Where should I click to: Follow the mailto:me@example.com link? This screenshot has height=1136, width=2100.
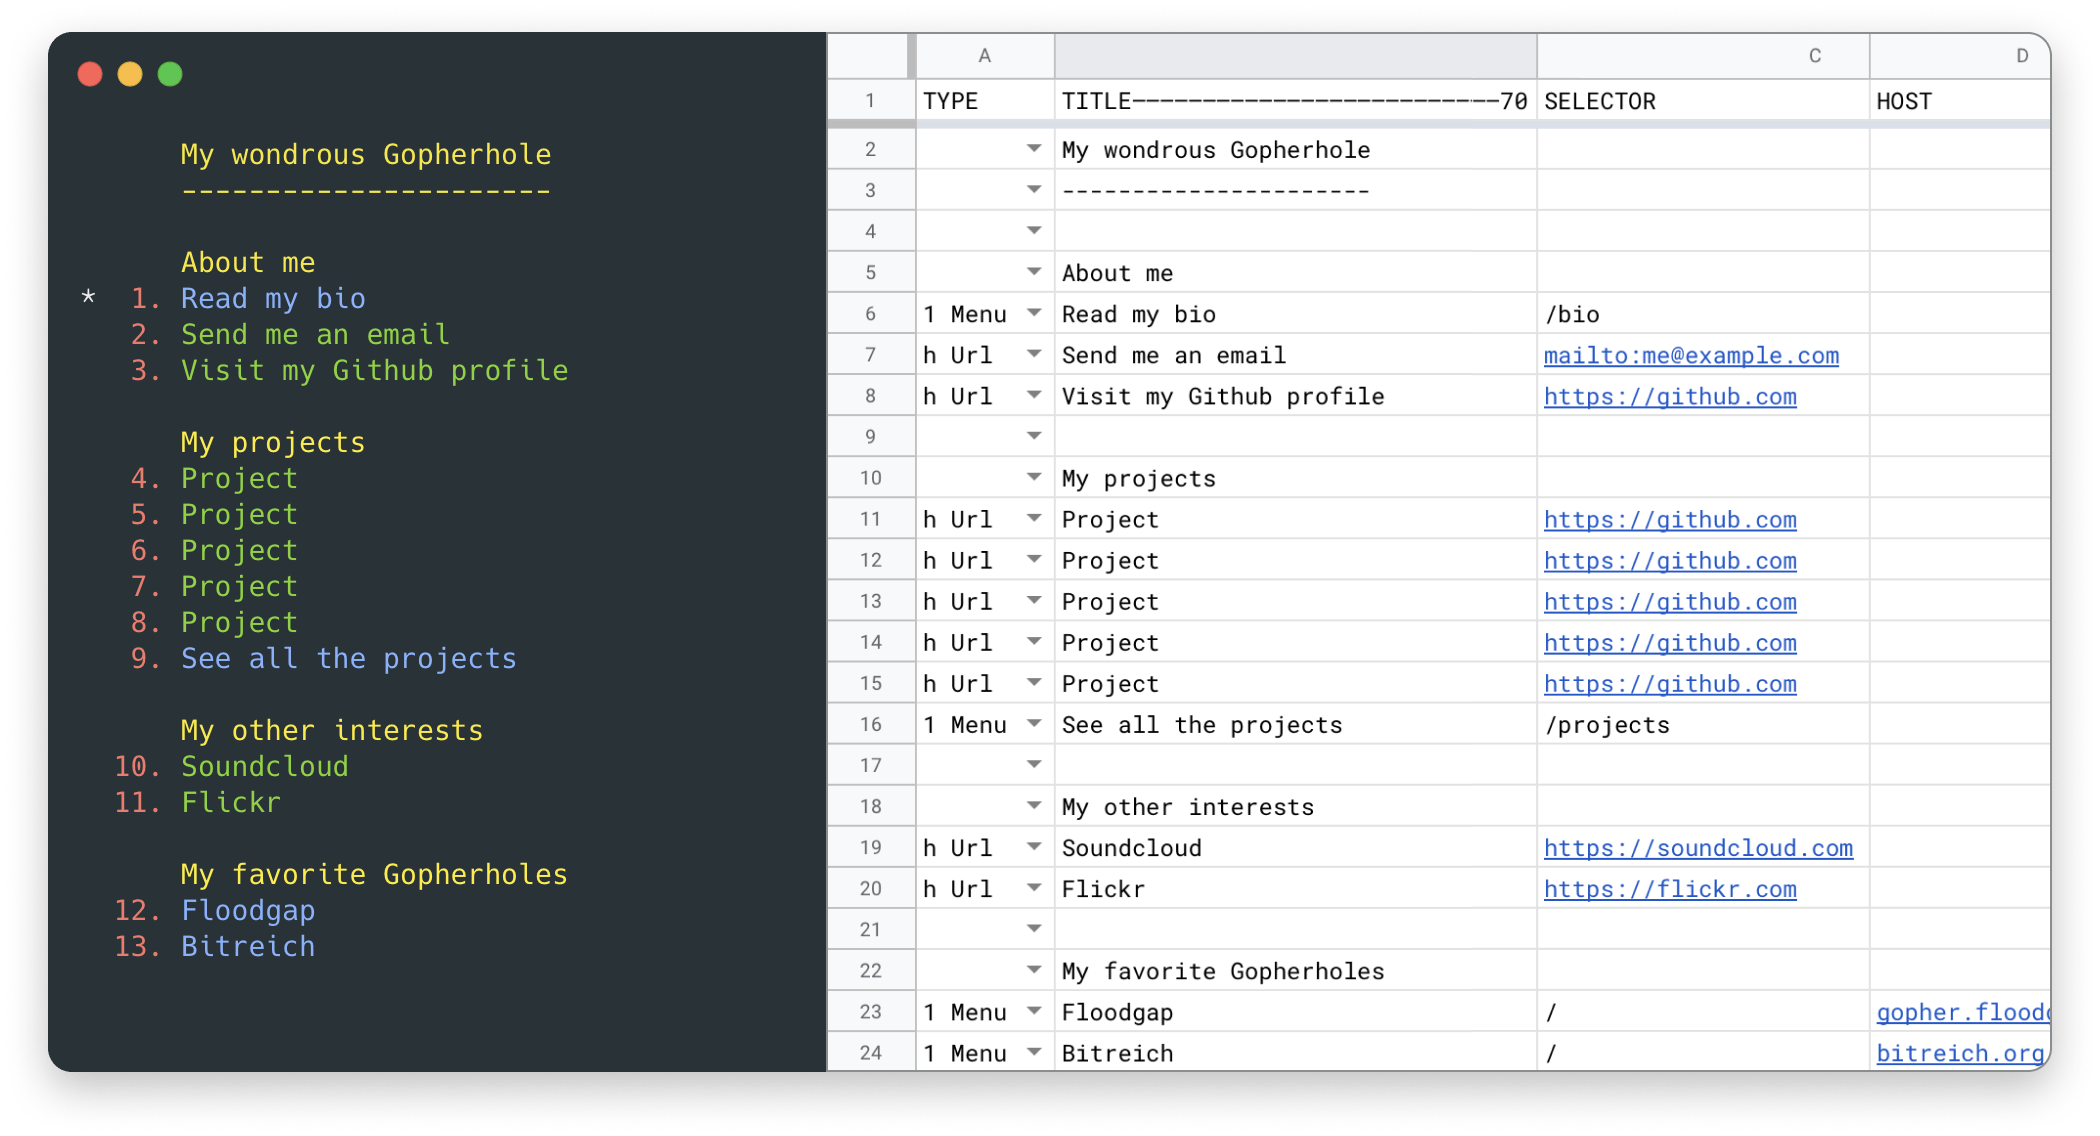click(x=1690, y=355)
